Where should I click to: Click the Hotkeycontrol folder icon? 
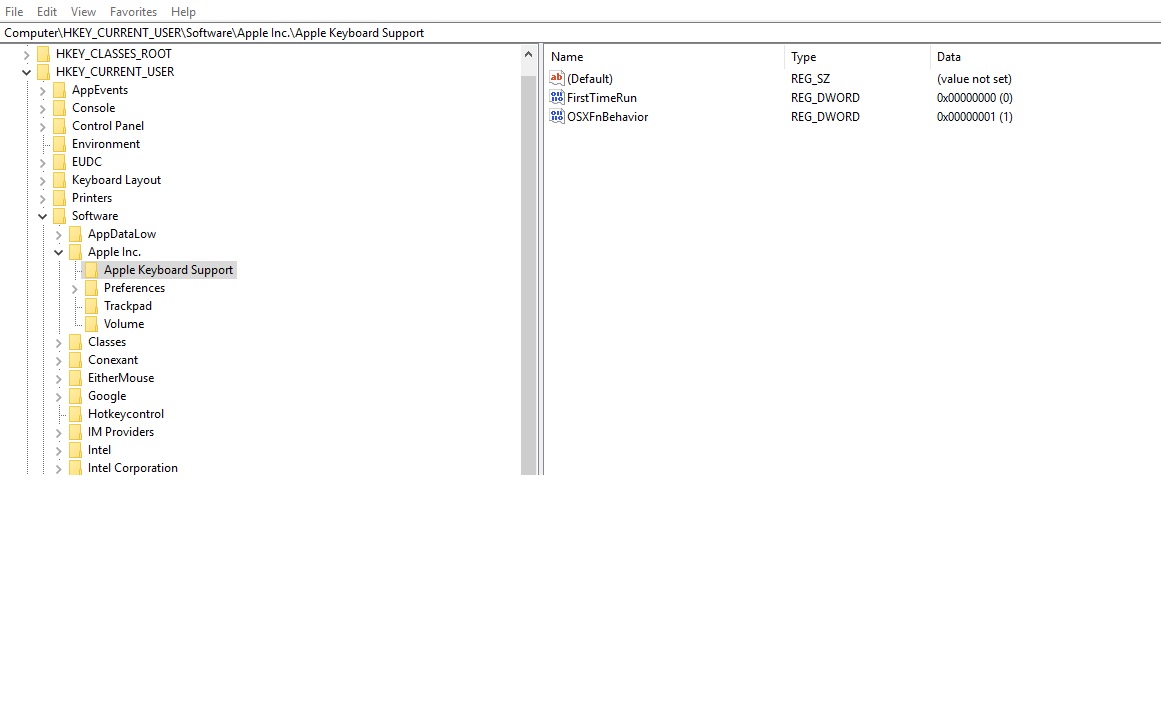point(76,414)
